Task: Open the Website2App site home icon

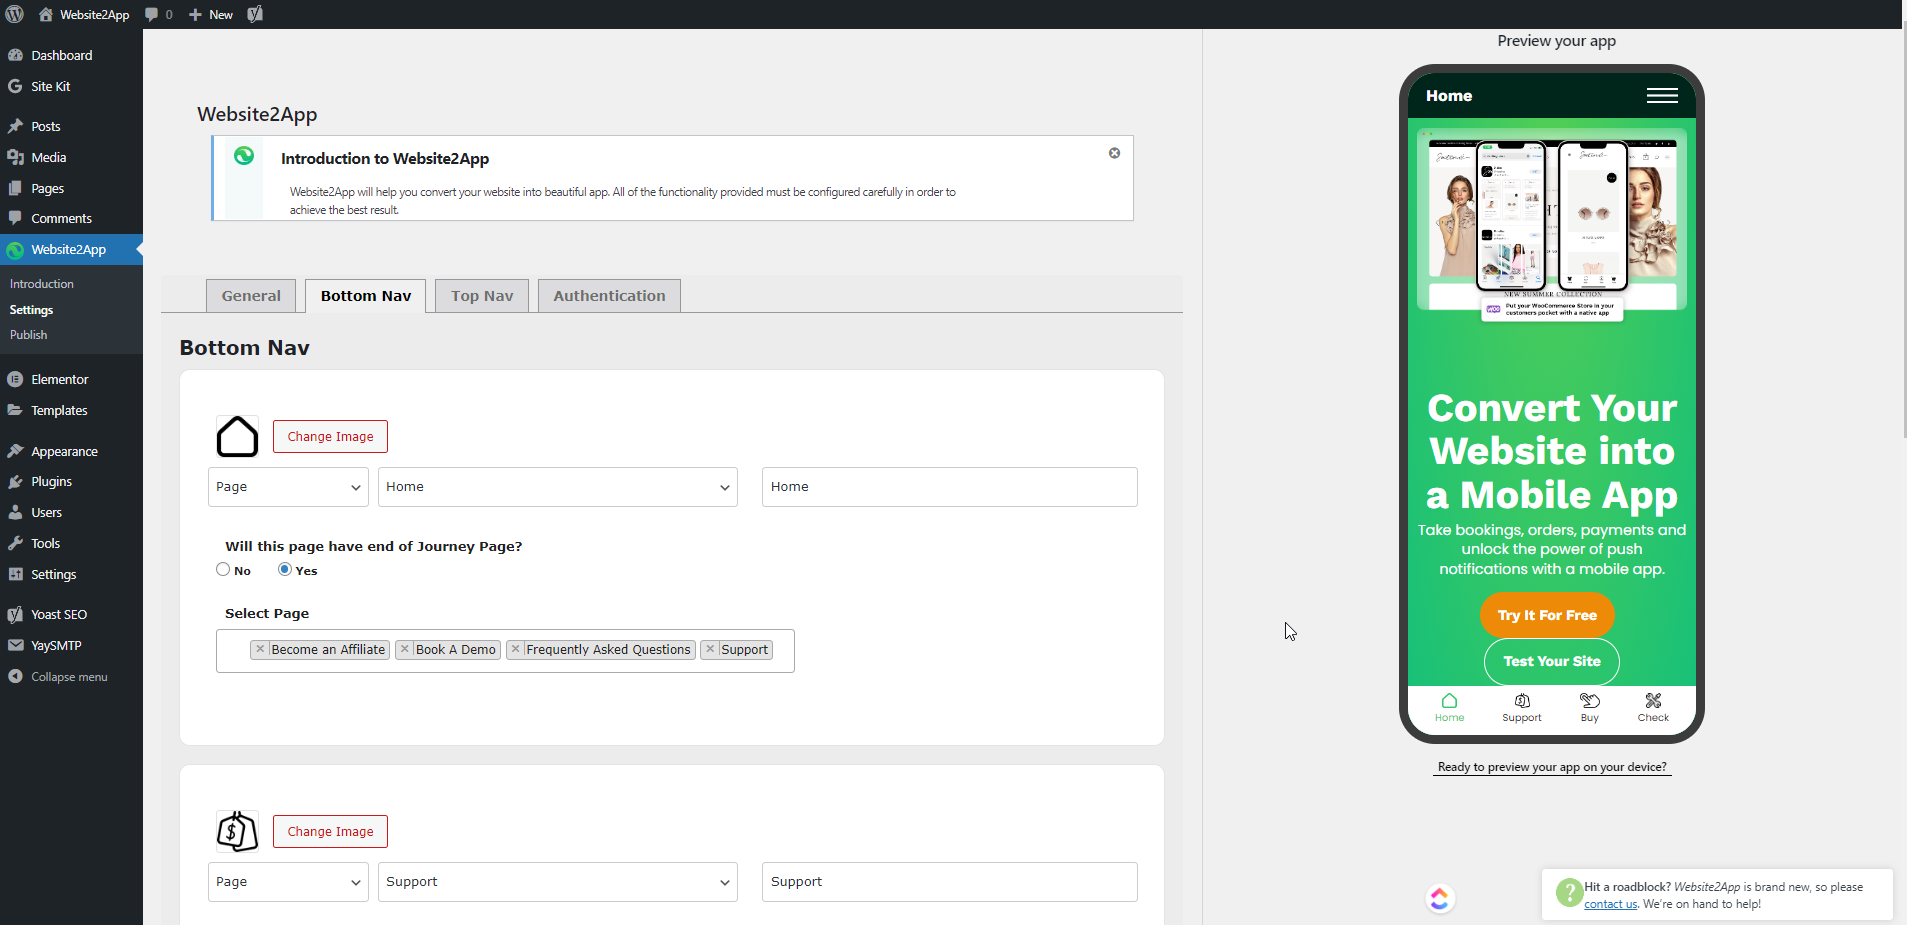Action: (46, 14)
